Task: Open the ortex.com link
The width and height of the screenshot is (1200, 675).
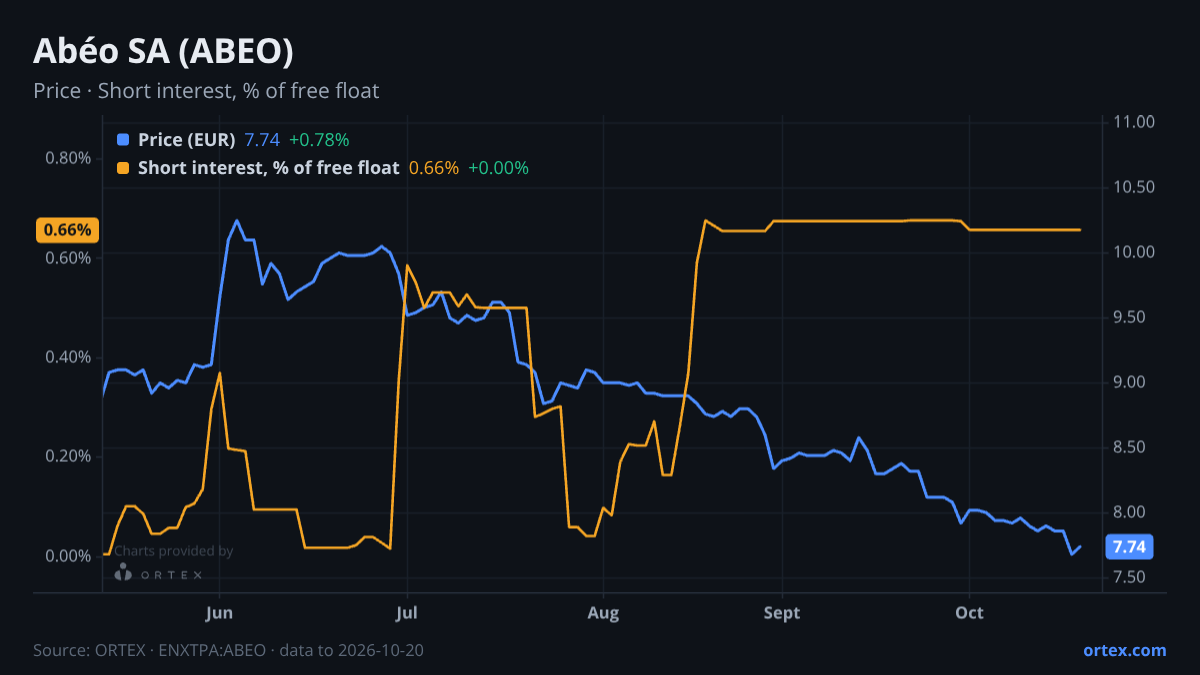Action: click(x=1125, y=650)
